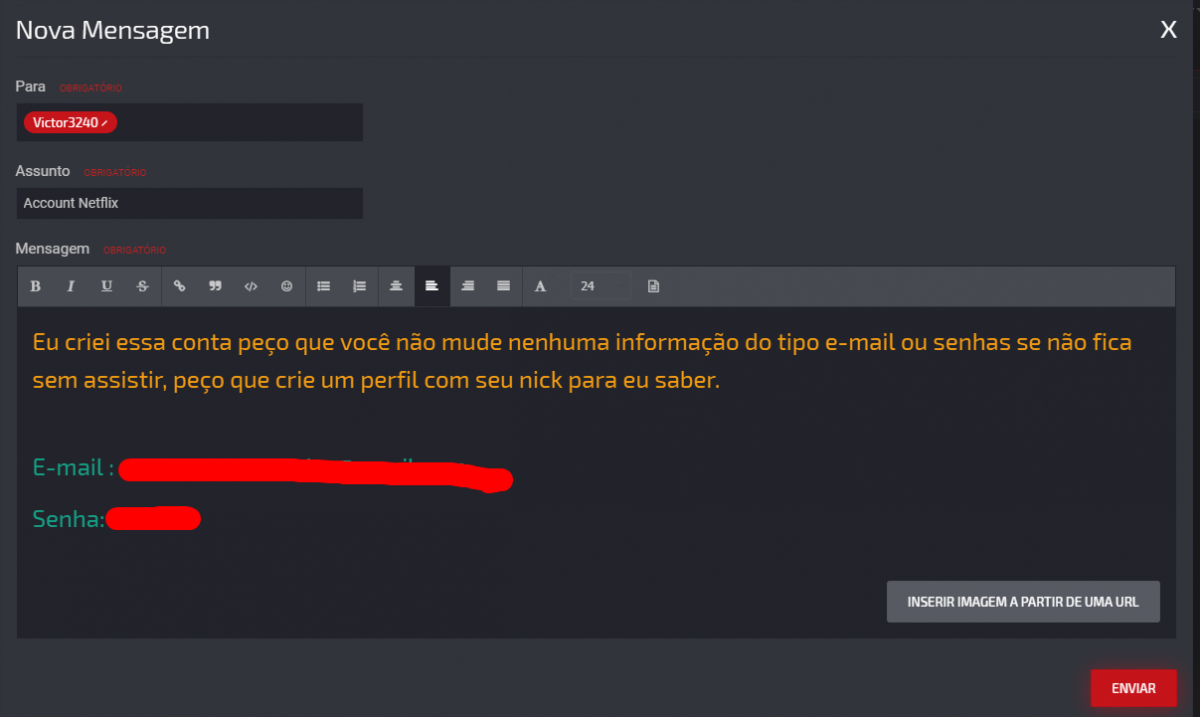
Task: Center align the message text
Action: (x=396, y=286)
